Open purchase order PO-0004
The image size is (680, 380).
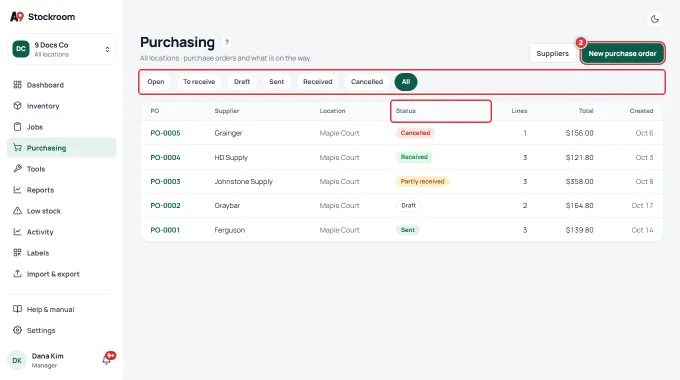pos(165,157)
